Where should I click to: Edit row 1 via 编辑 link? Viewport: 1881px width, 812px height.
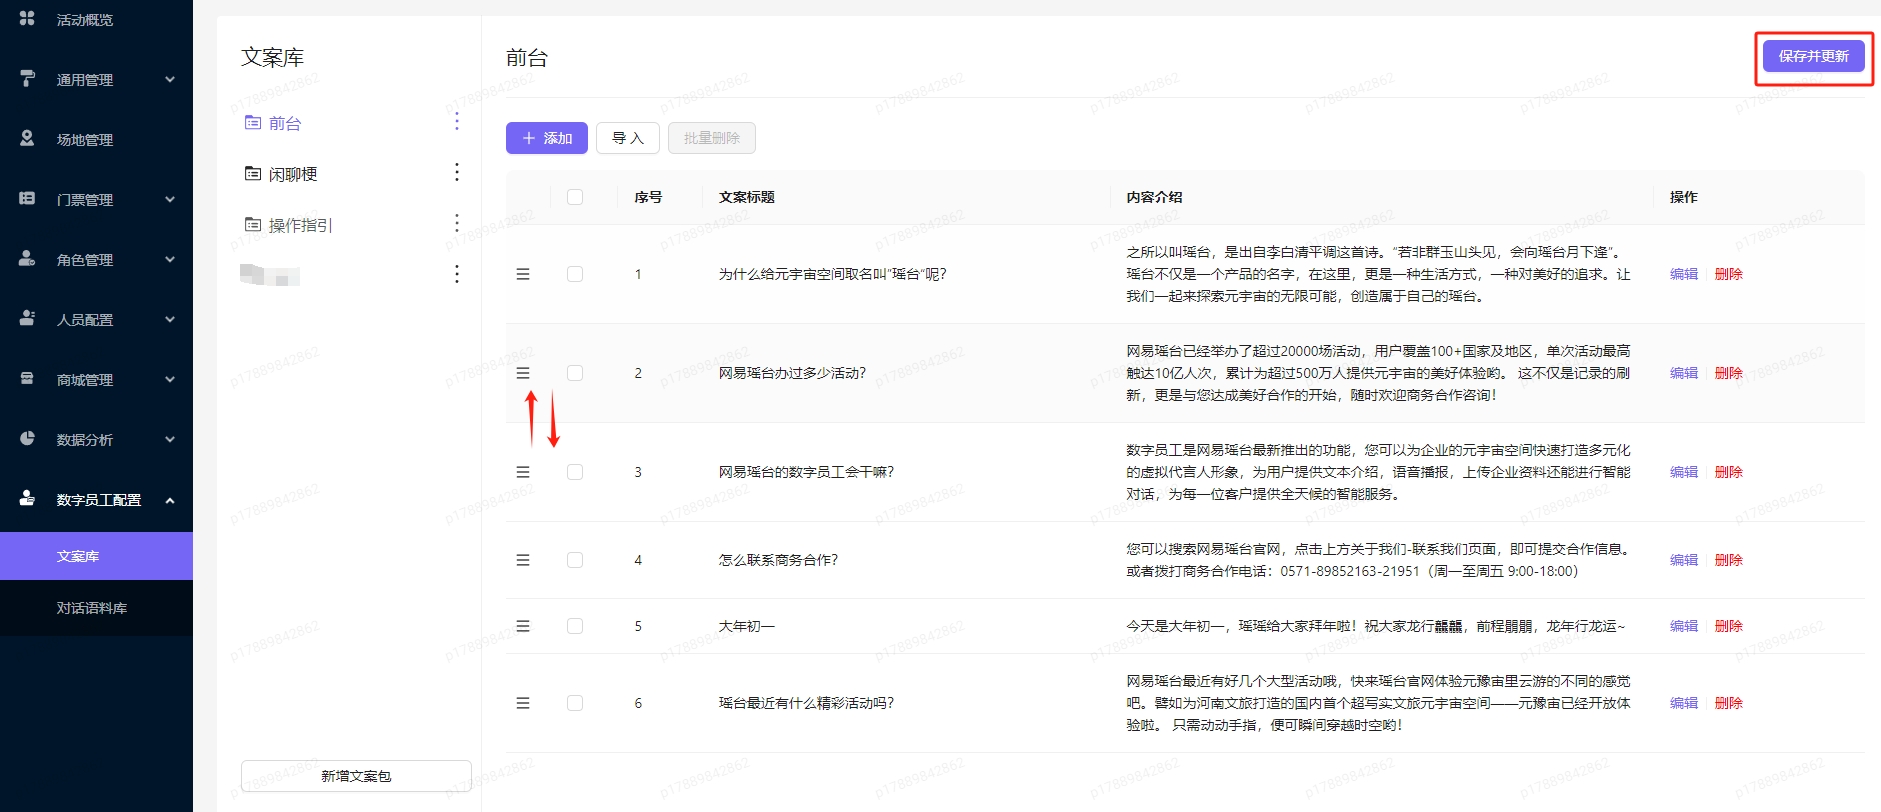tap(1684, 274)
